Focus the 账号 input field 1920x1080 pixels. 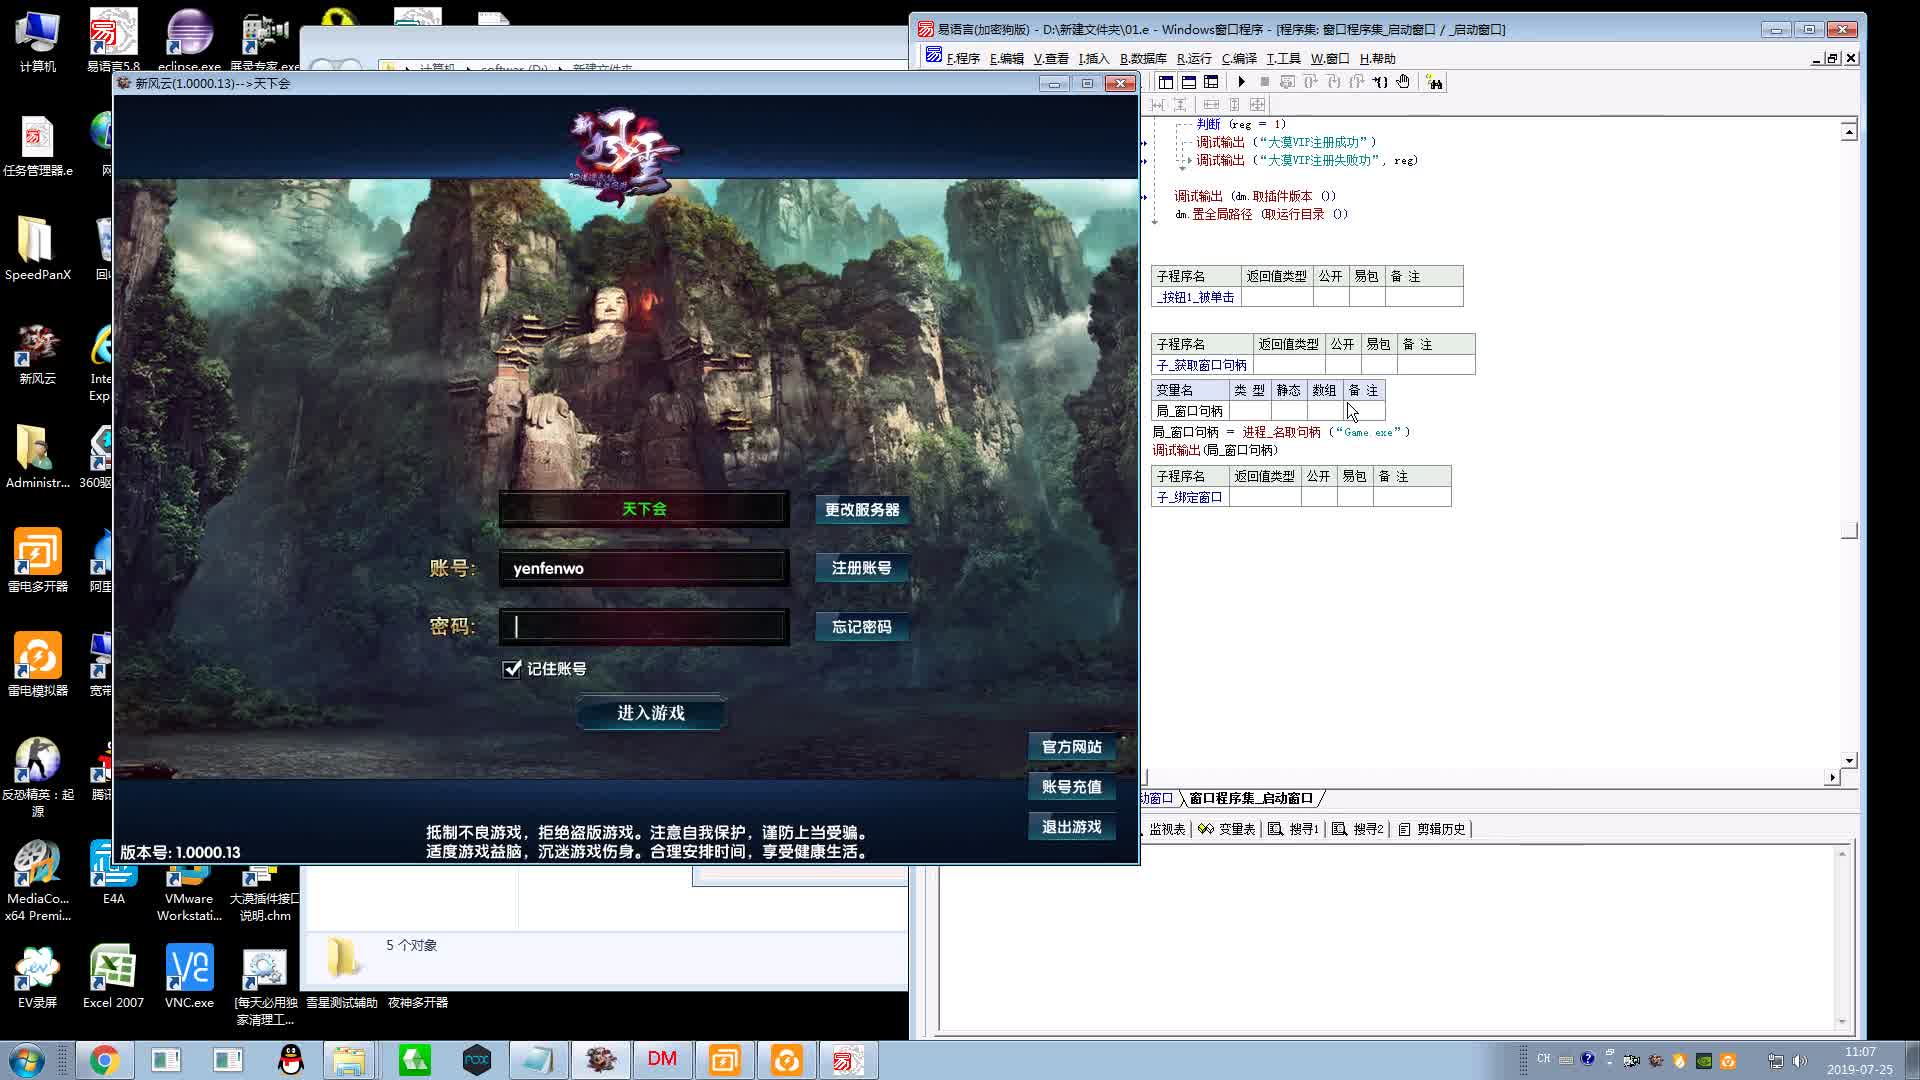(x=644, y=568)
